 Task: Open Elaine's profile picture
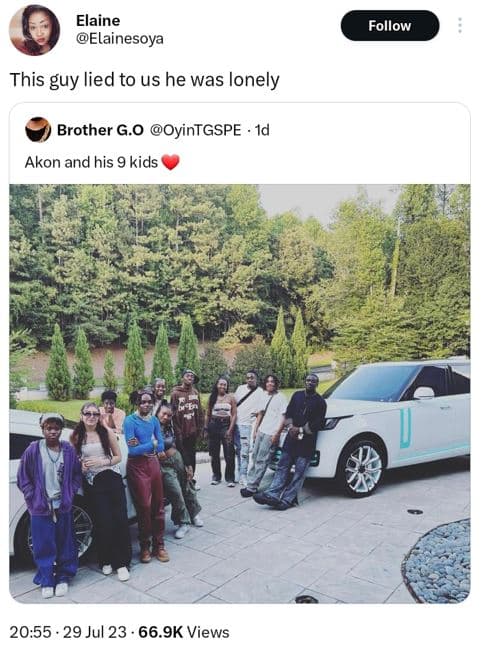point(34,30)
